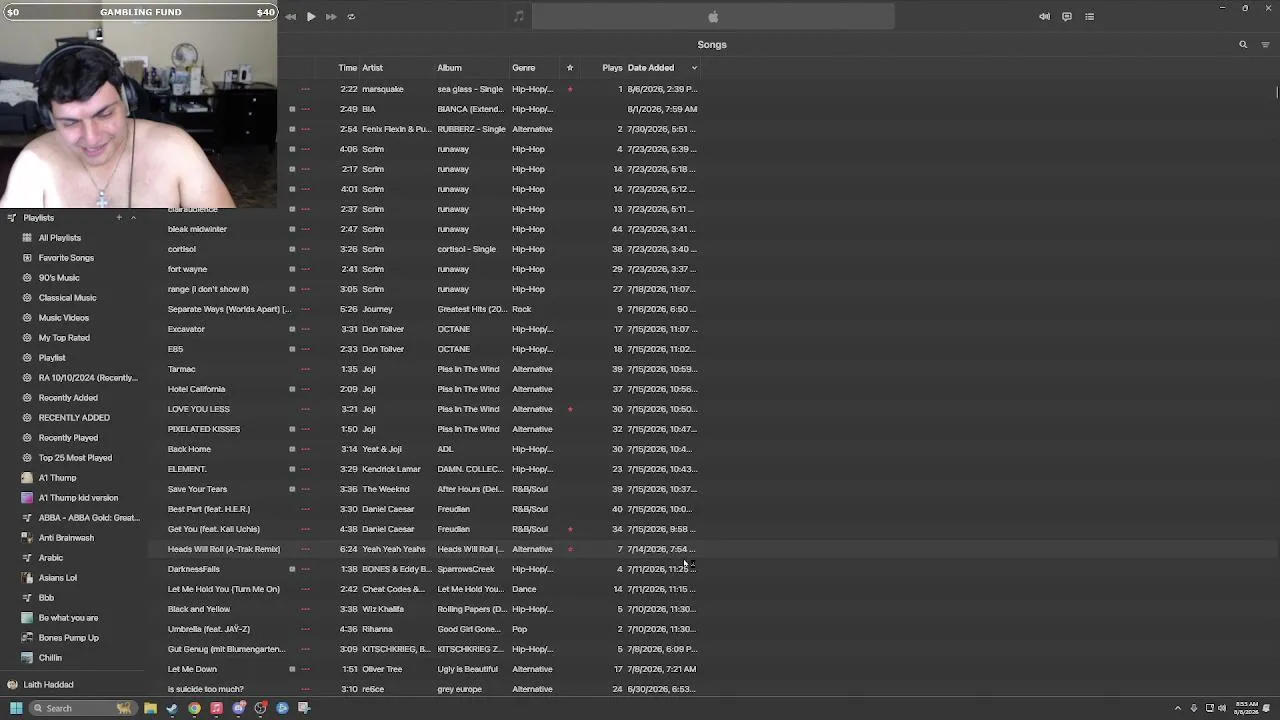
Task: Open the playing next queue list icon
Action: 1090,17
